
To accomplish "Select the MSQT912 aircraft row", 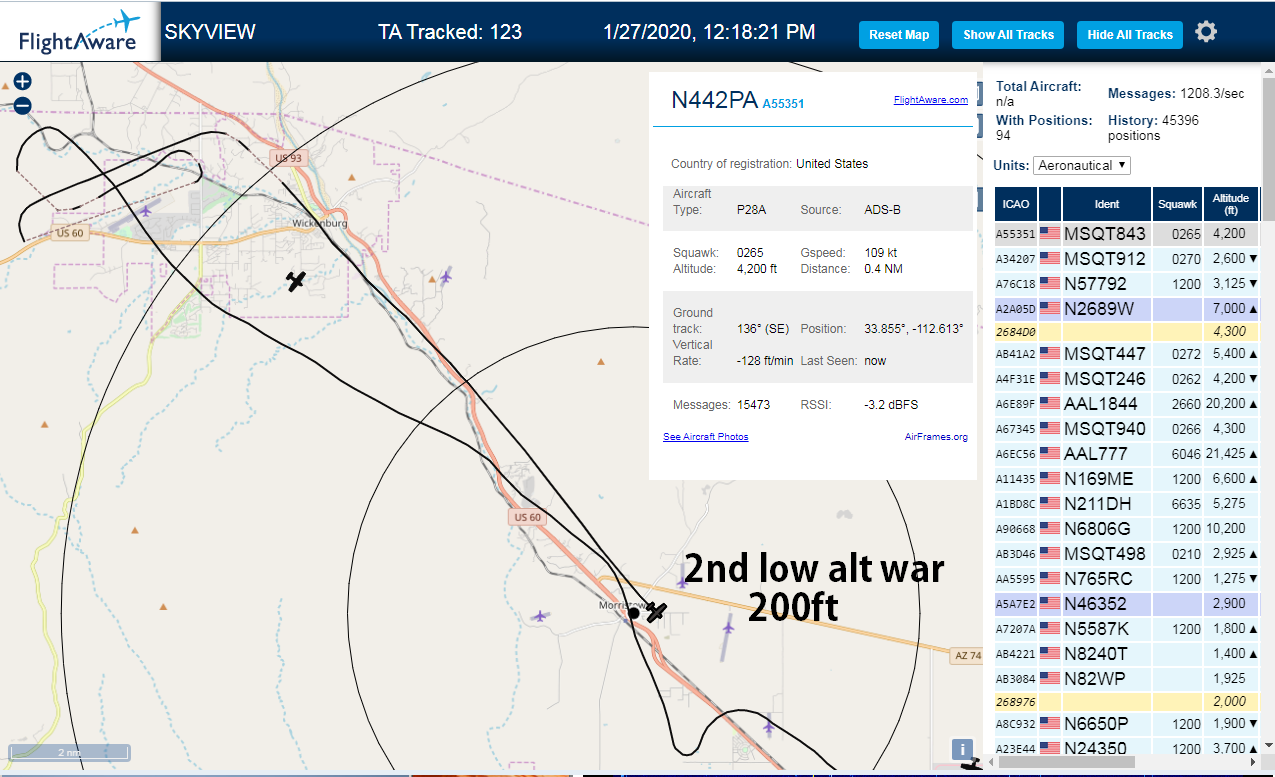I will tap(1127, 259).
